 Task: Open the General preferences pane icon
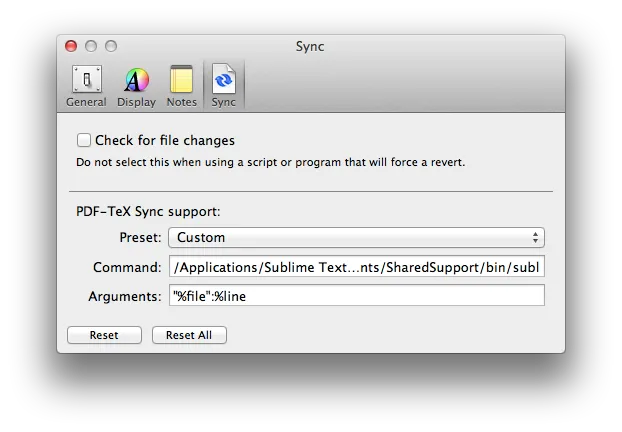(x=87, y=80)
